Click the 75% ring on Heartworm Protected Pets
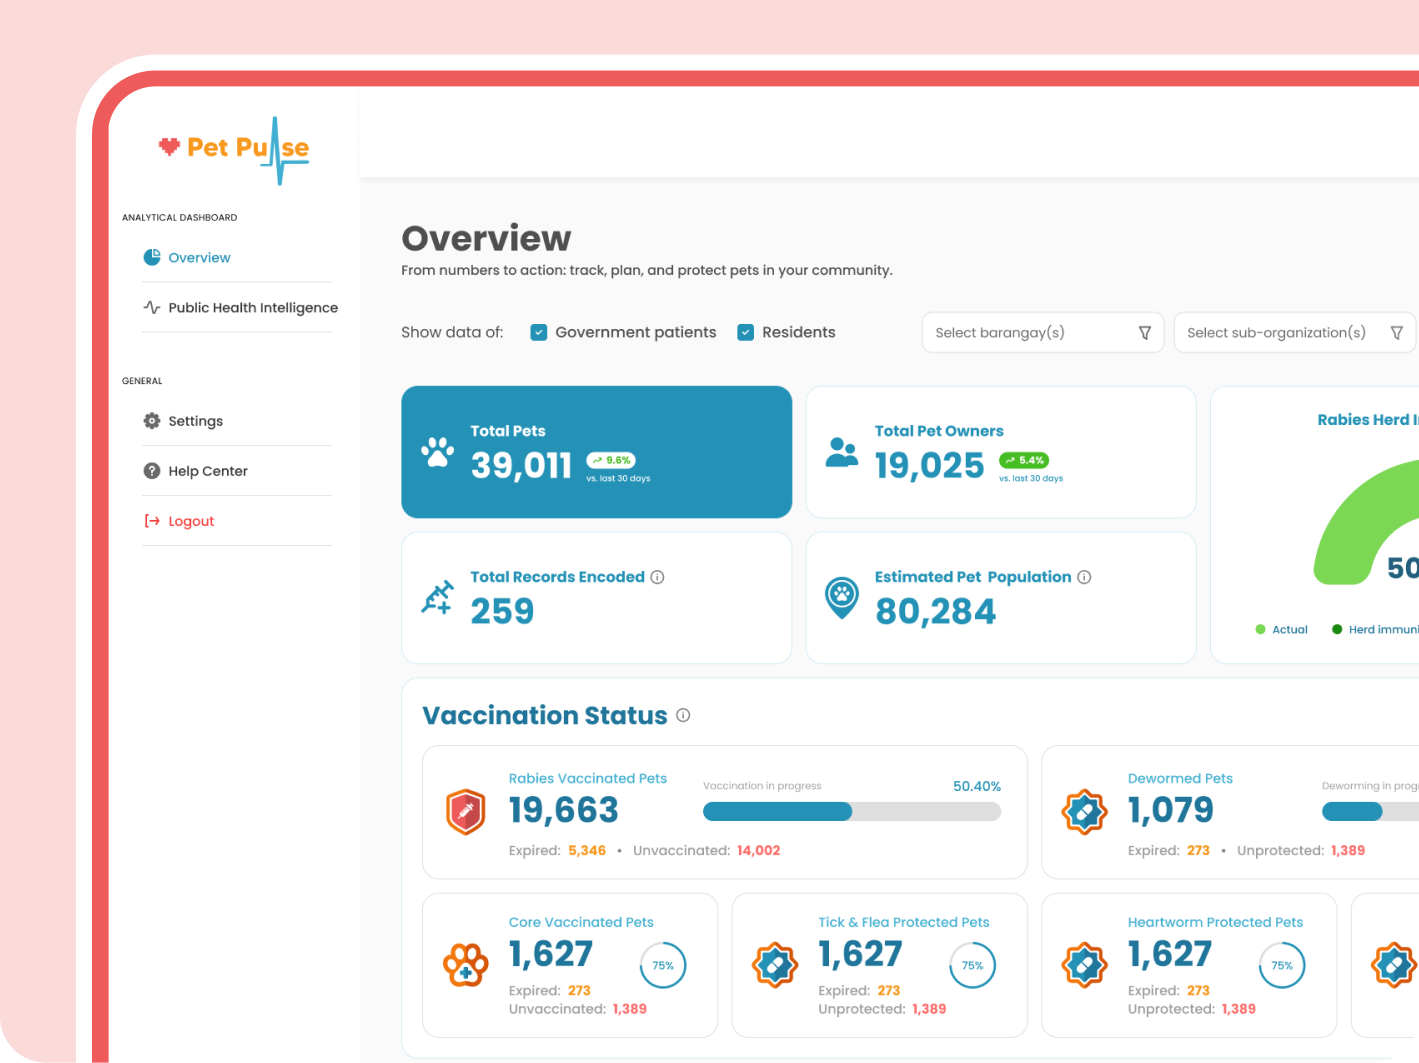This screenshot has height=1063, width=1419. (x=1282, y=966)
